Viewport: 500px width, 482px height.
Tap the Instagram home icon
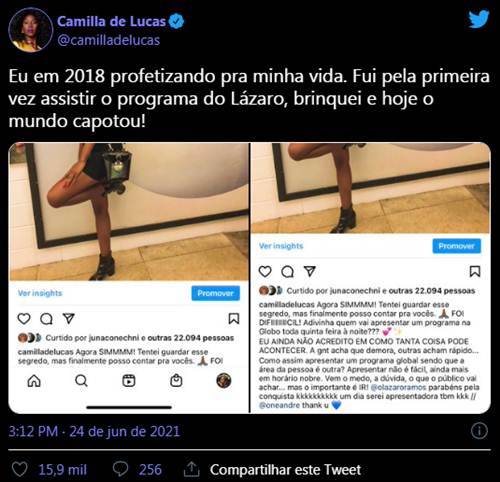click(34, 380)
